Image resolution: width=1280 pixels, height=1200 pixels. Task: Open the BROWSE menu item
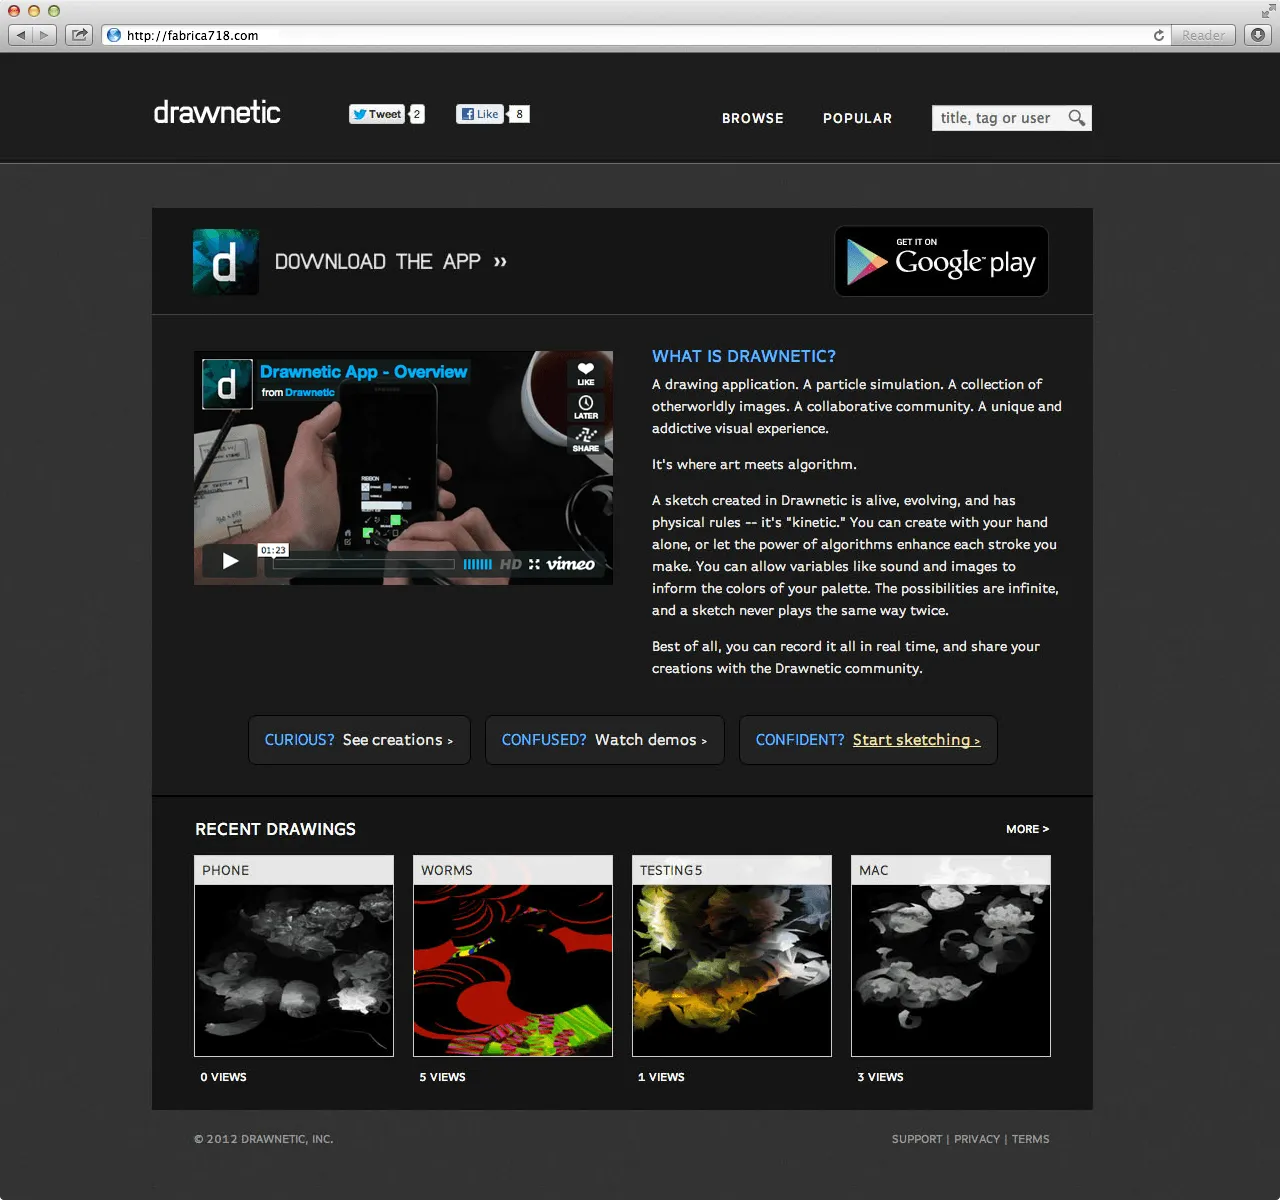pos(753,118)
